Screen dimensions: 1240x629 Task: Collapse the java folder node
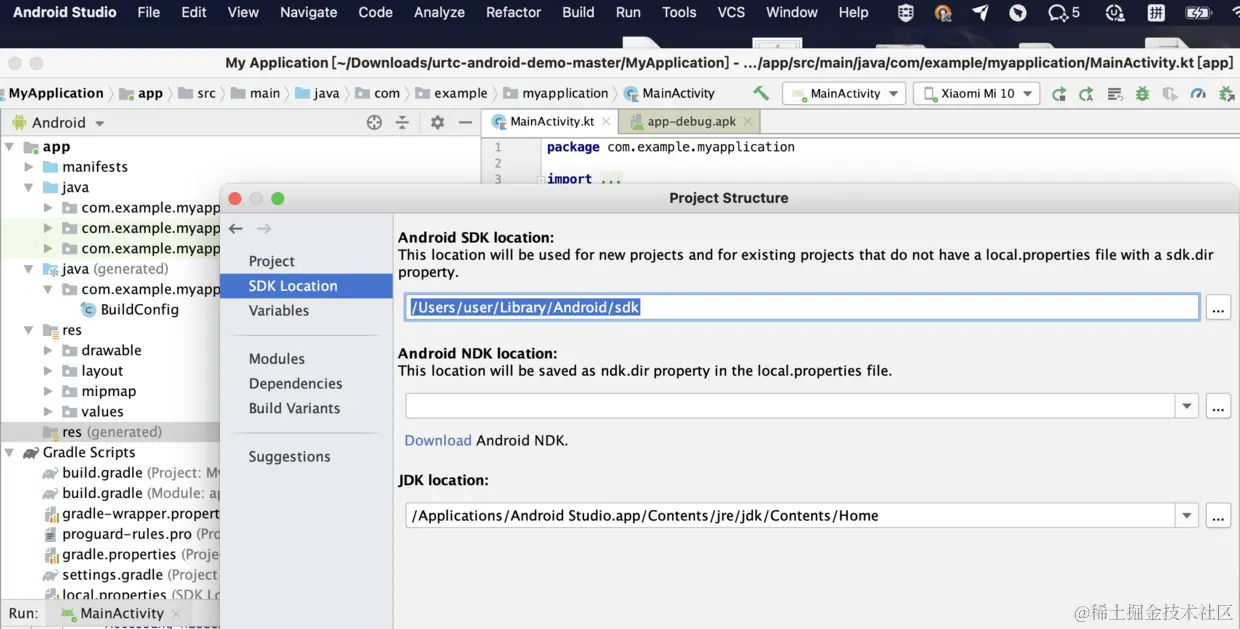(x=29, y=187)
